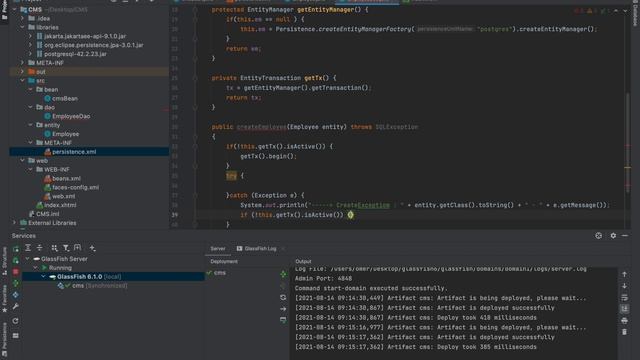Click the right arrow icon beside Deployment list
Viewport: 640px width, 360px height.
point(283,309)
